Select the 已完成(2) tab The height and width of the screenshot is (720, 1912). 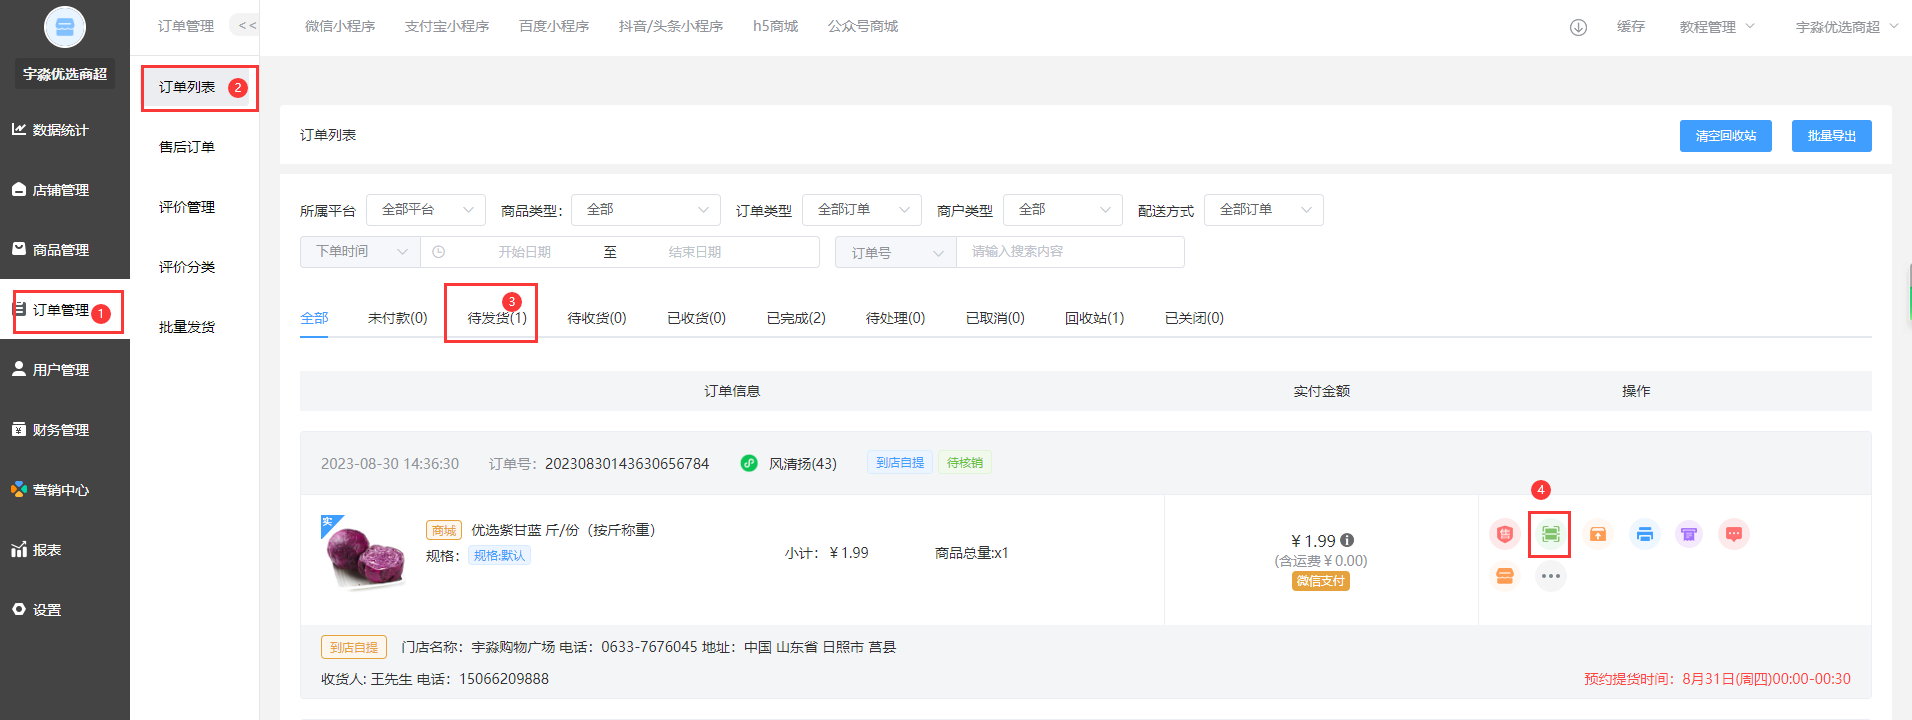(x=796, y=318)
